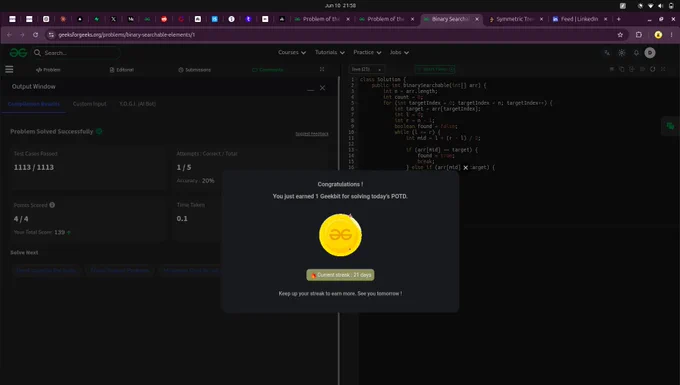Open the battery status indicator
The width and height of the screenshot is (680, 385).
(671, 6)
